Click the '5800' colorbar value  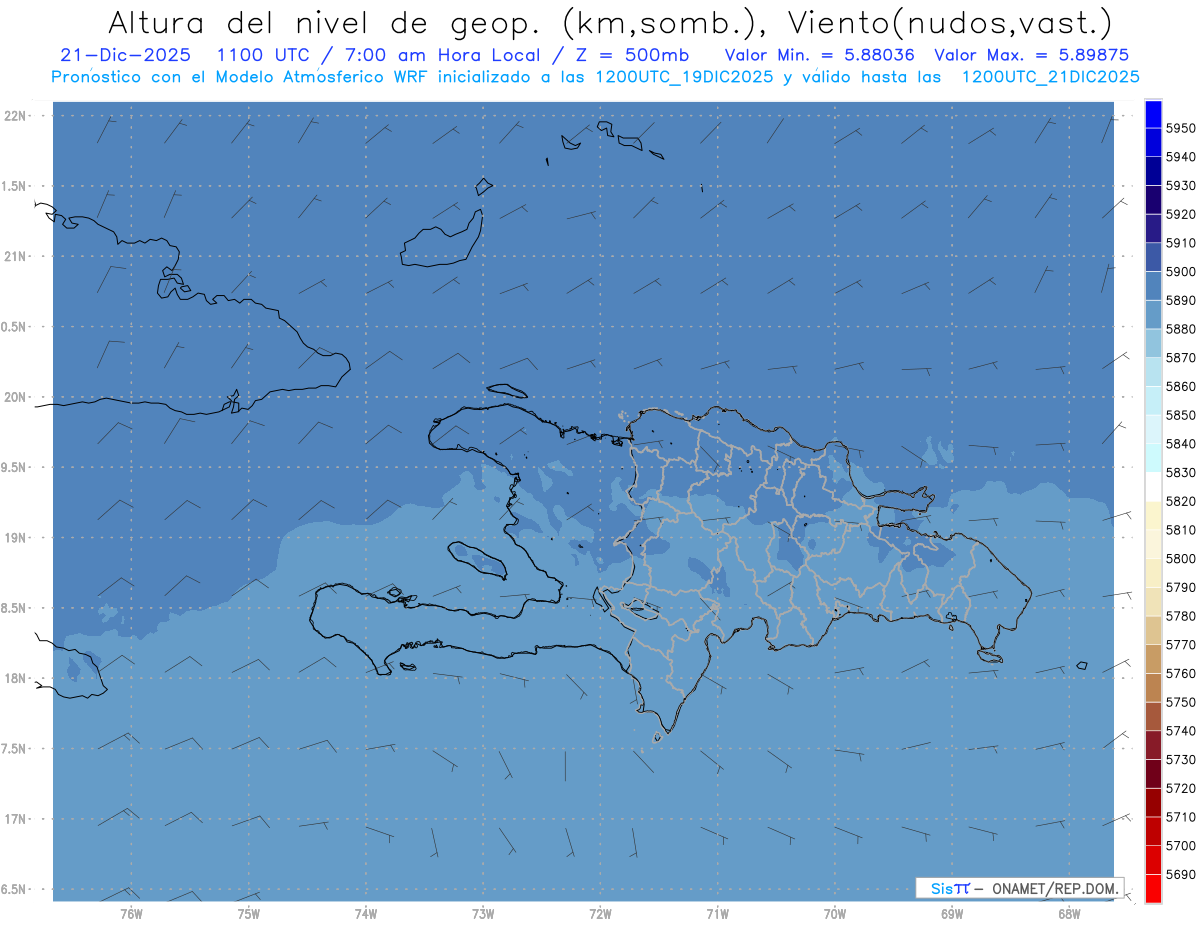point(1180,558)
